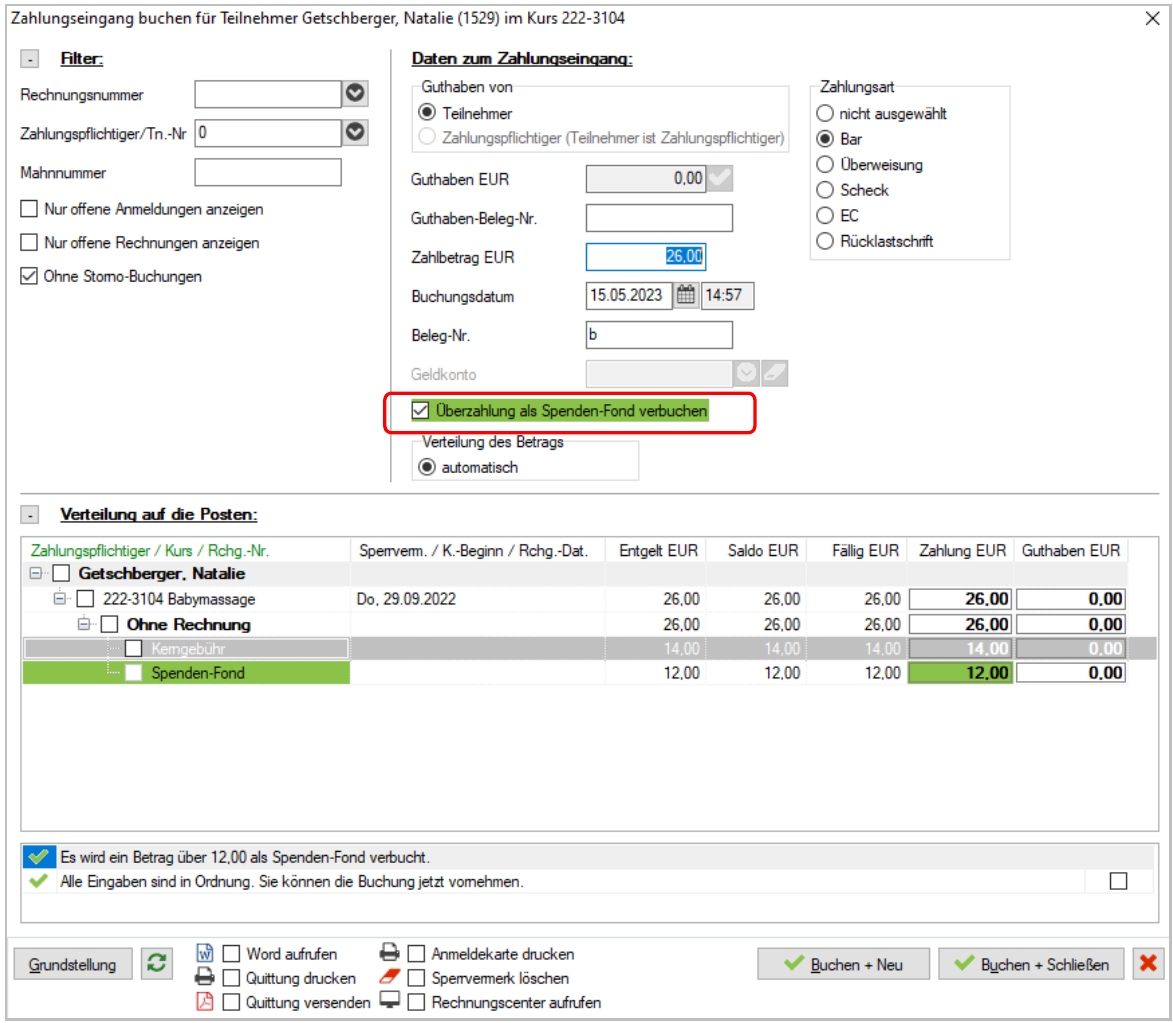The height and width of the screenshot is (1023, 1173).
Task: Open the Rechnungsnummer dropdown
Action: (x=355, y=93)
